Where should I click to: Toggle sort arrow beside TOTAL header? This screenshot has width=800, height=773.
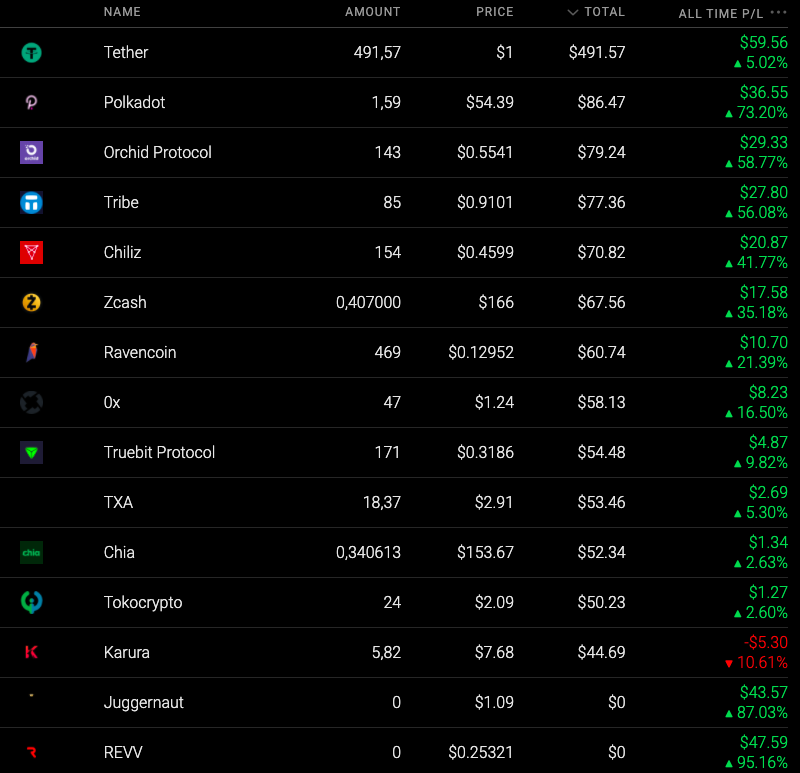(572, 12)
